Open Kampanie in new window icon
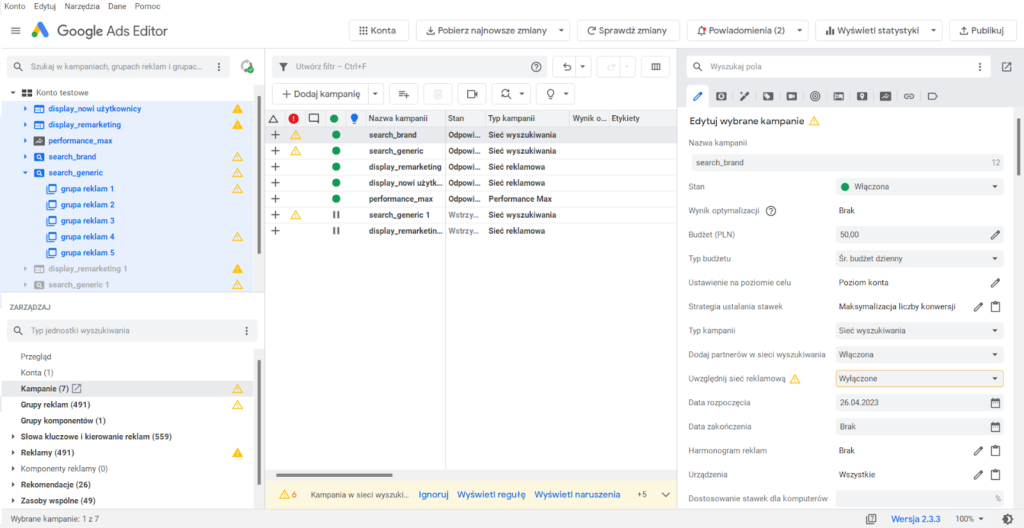 pyautogui.click(x=76, y=389)
